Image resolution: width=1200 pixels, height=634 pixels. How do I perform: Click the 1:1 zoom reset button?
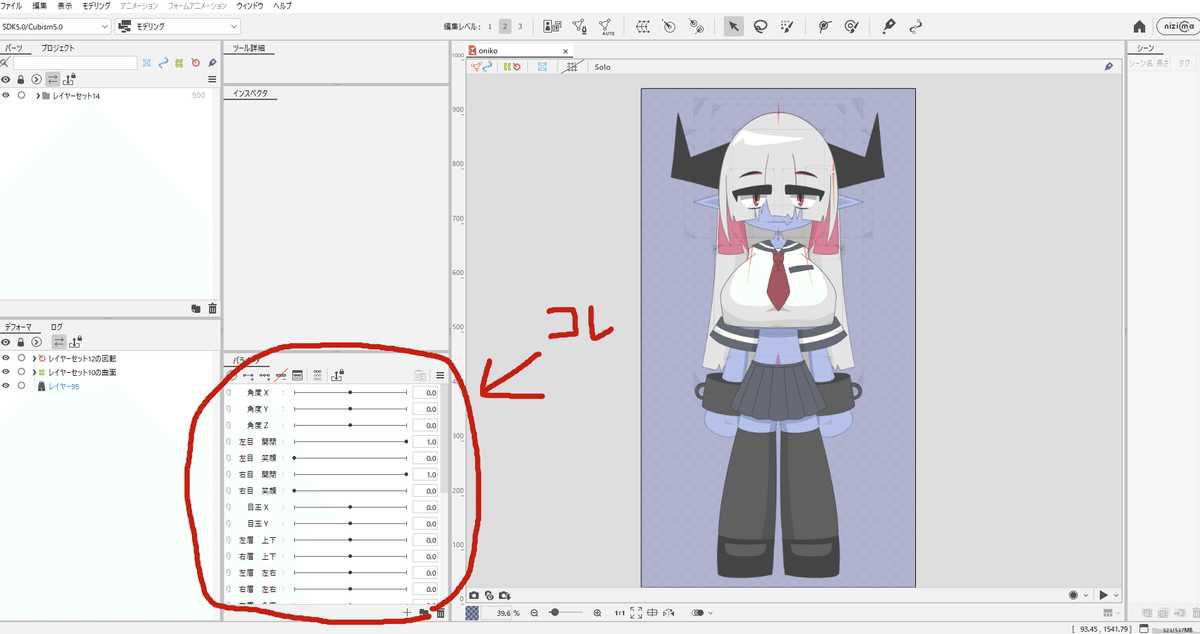[x=620, y=613]
